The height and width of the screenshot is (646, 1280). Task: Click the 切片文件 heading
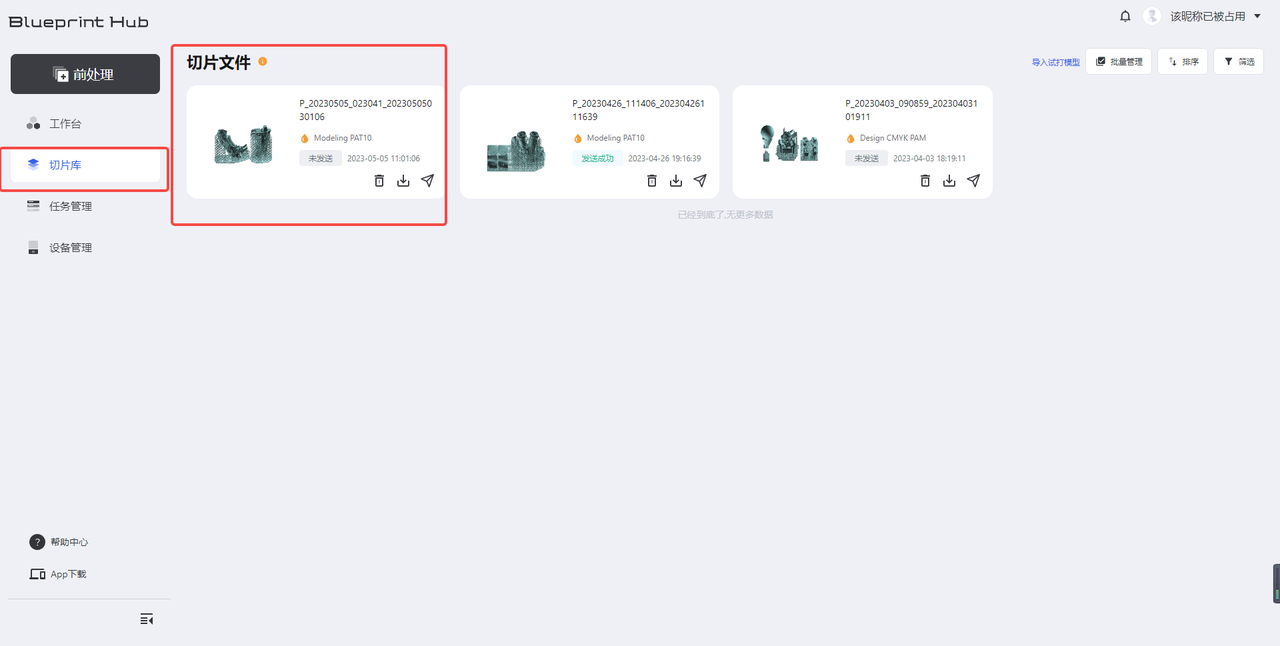219,63
